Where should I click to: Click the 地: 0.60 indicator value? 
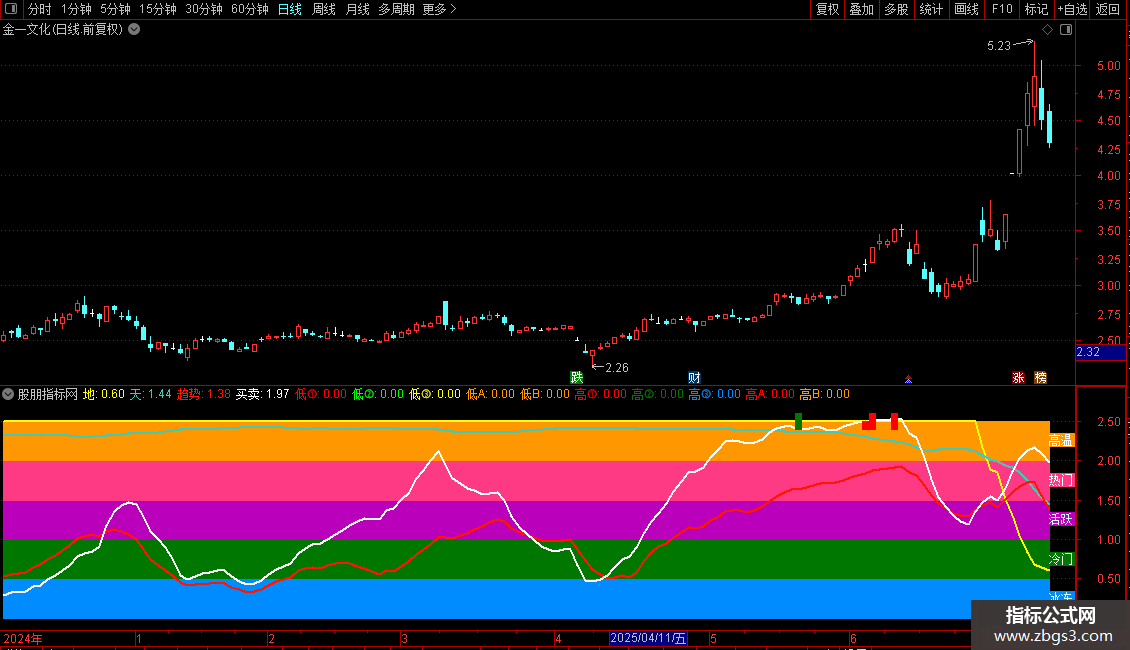click(x=104, y=394)
